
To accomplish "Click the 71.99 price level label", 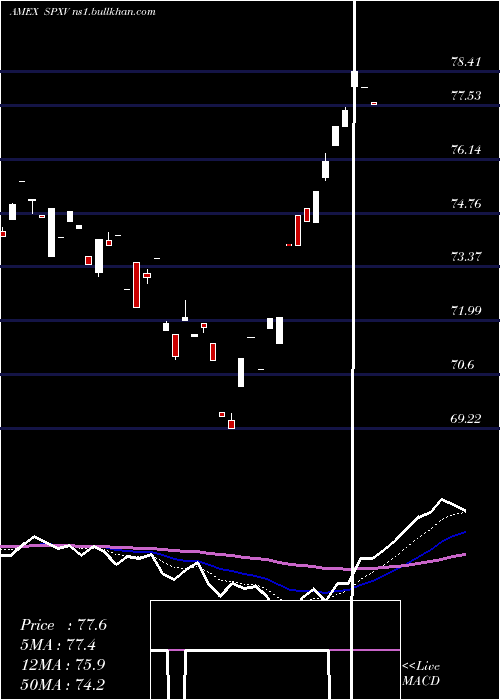I will [466, 310].
